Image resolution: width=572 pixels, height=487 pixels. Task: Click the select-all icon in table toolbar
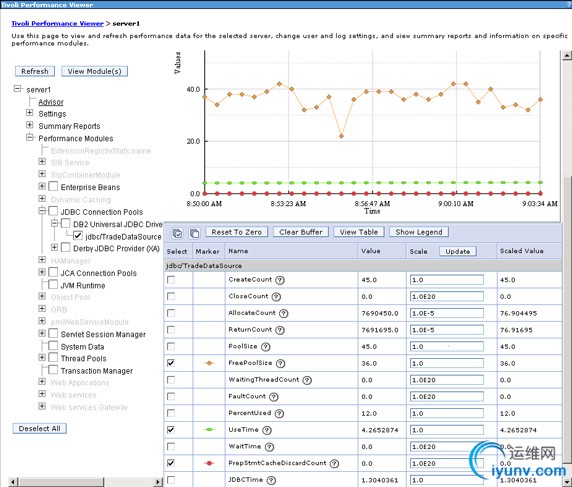(177, 233)
